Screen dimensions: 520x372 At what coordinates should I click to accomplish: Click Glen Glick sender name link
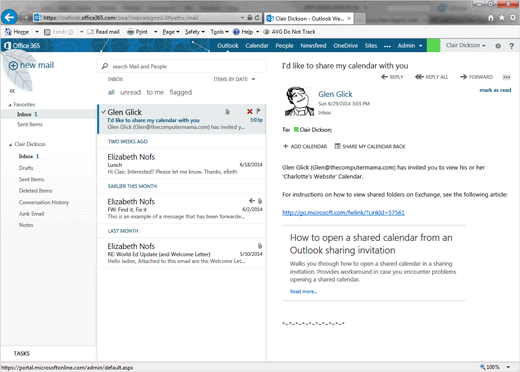335,94
